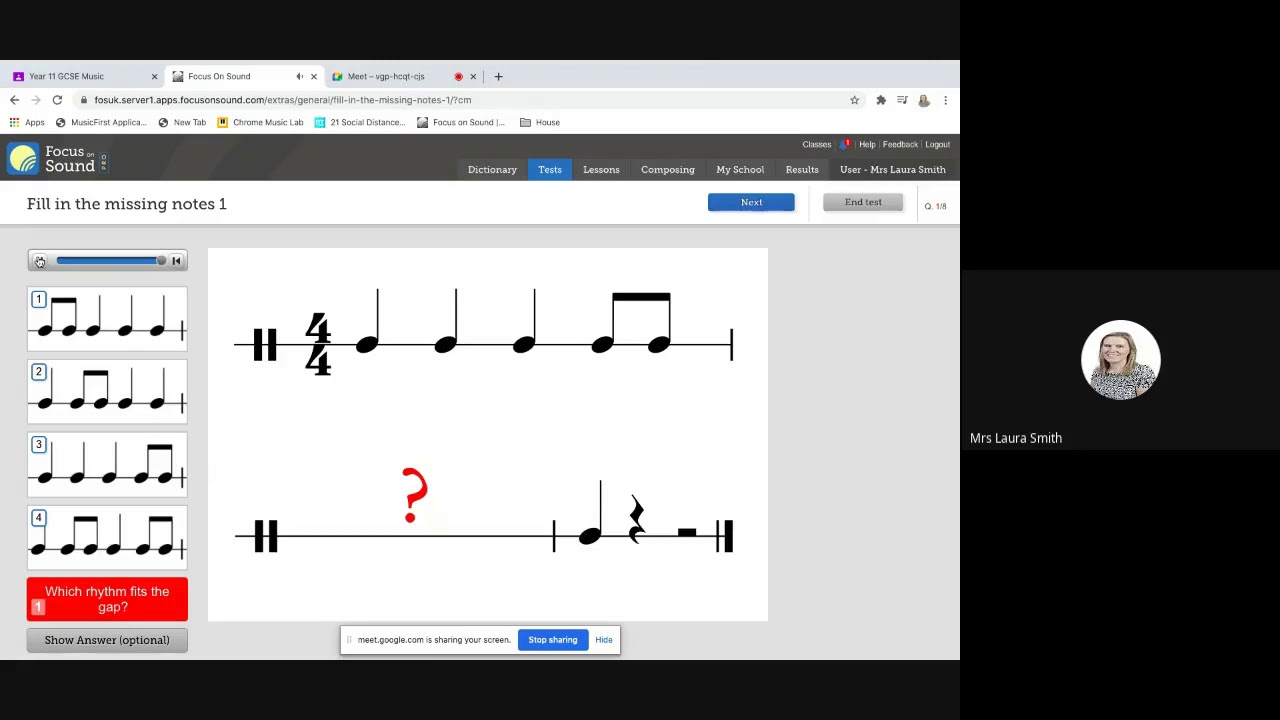
Task: Open the Tests menu tab
Action: 550,170
